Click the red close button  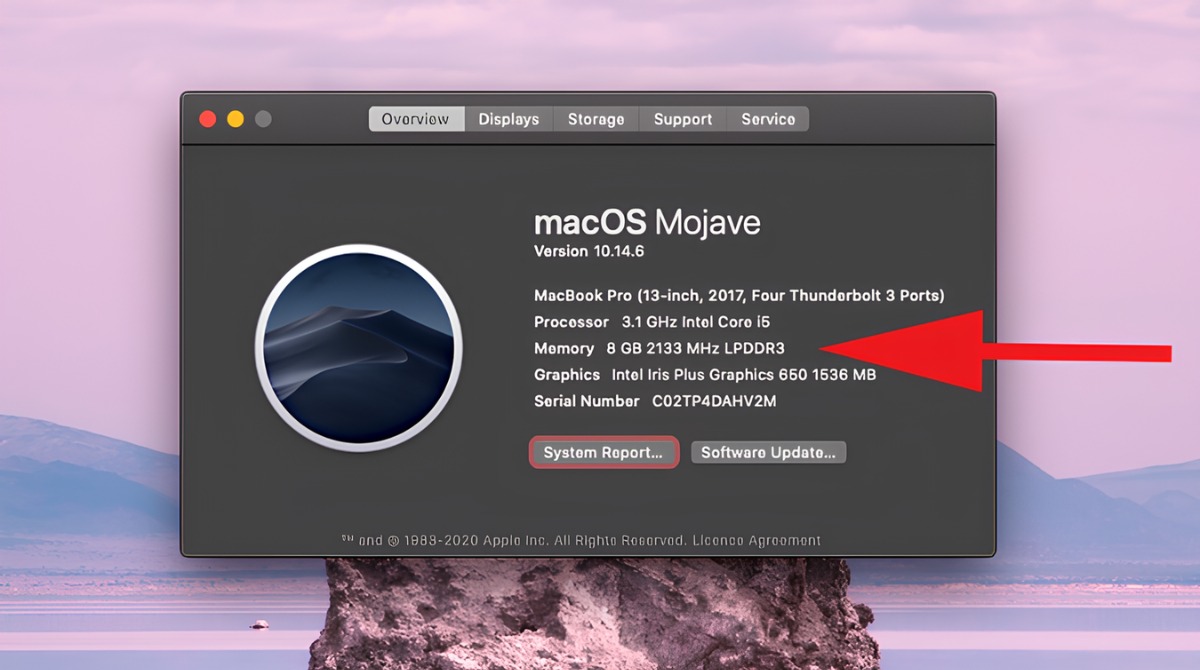207,118
